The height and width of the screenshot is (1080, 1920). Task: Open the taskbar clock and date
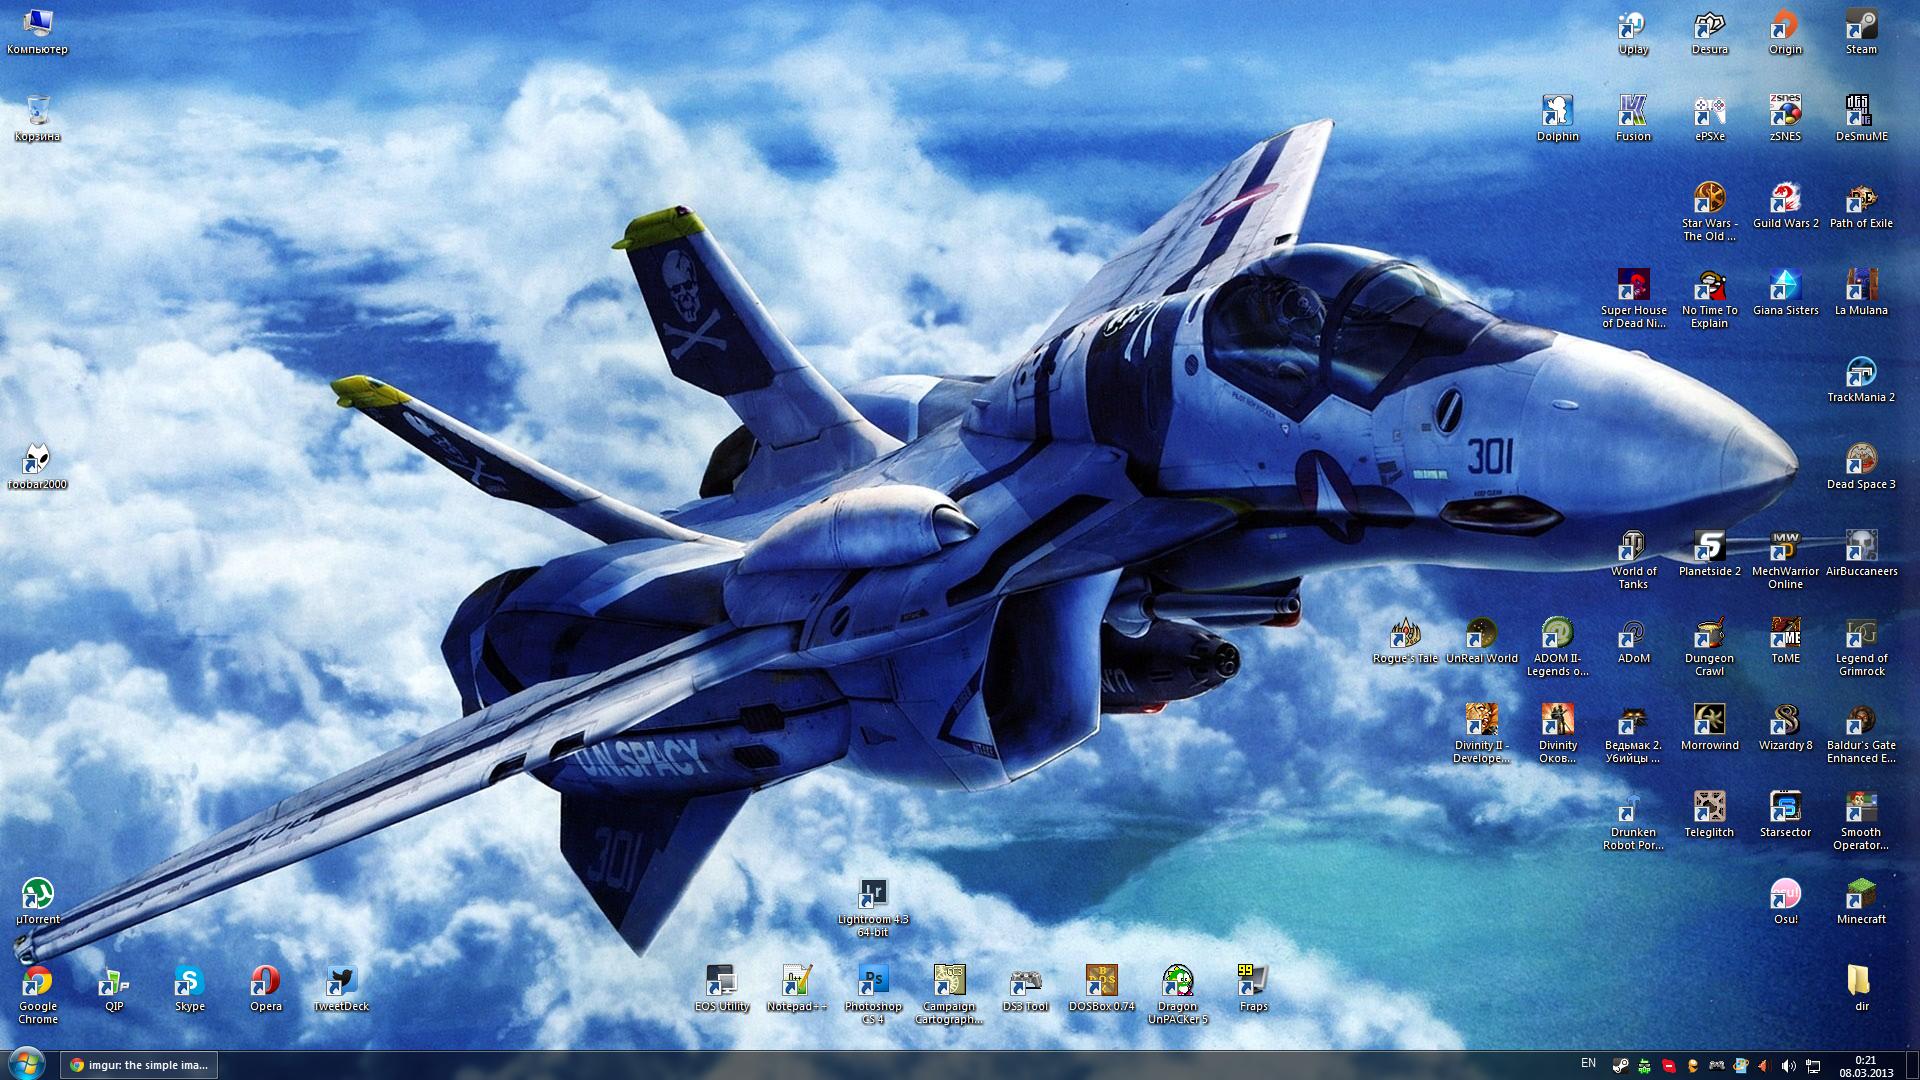1865,1066
